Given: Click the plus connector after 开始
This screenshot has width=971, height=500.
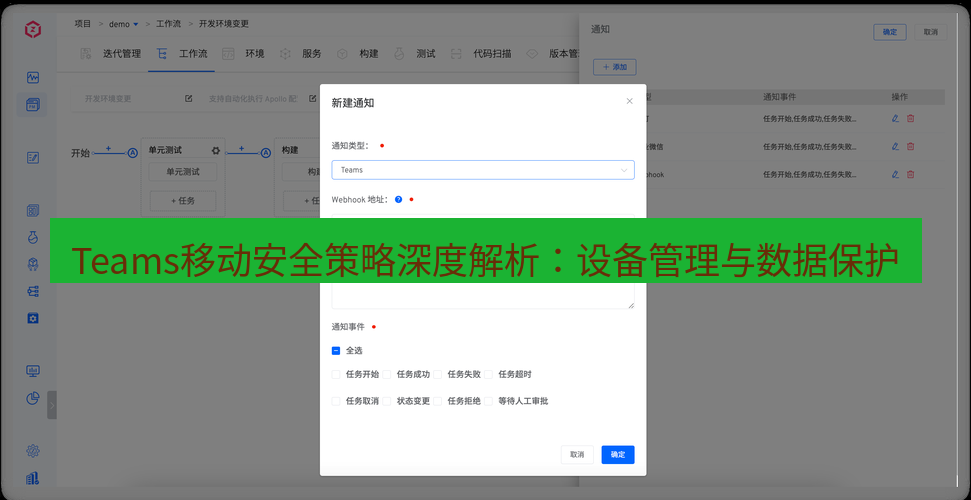Looking at the screenshot, I should (x=108, y=149).
